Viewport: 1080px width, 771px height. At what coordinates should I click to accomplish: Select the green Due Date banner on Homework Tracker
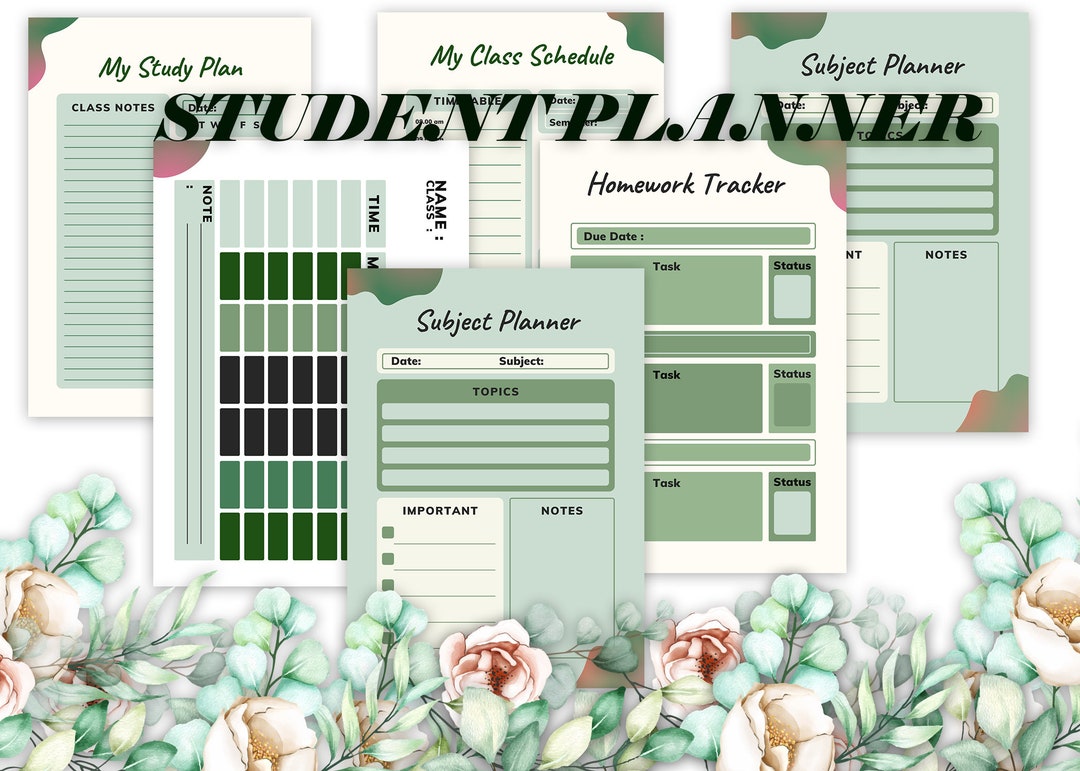(694, 236)
